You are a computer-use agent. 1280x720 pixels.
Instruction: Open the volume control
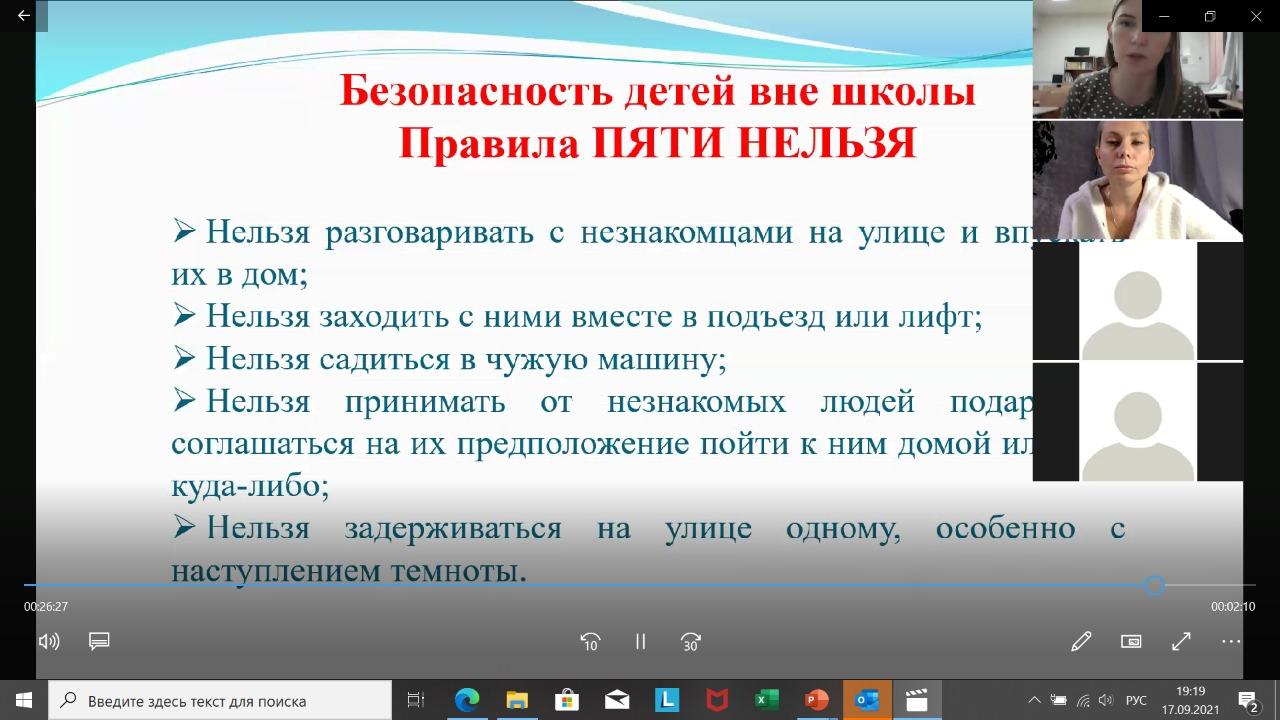tap(49, 642)
